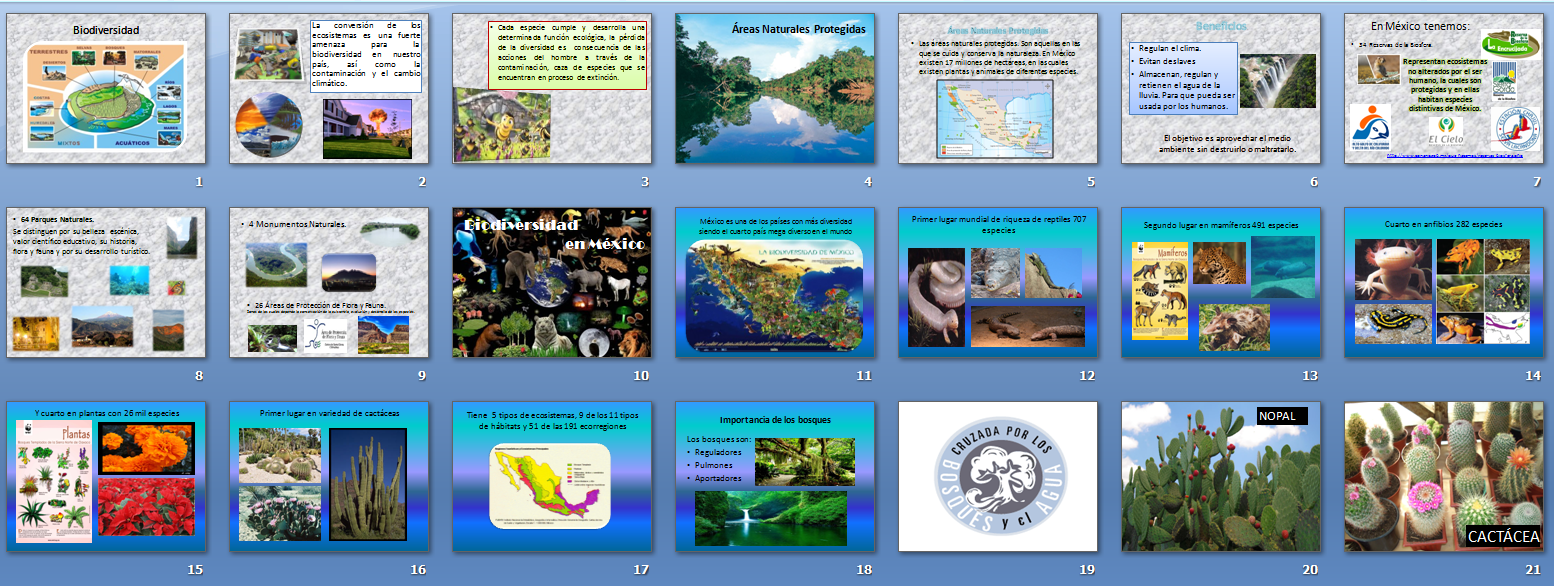
Task: Choose slide 18 Importancia de los bosques
Action: coord(775,476)
